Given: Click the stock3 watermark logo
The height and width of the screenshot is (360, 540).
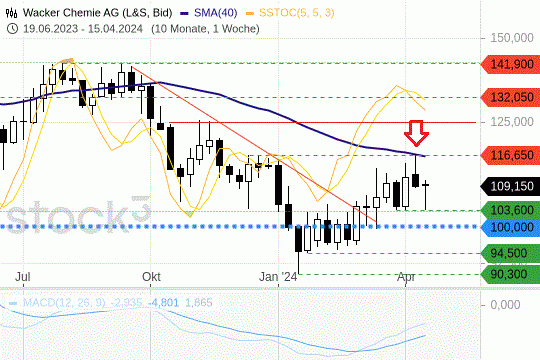Looking at the screenshot, I should pyautogui.click(x=79, y=214).
